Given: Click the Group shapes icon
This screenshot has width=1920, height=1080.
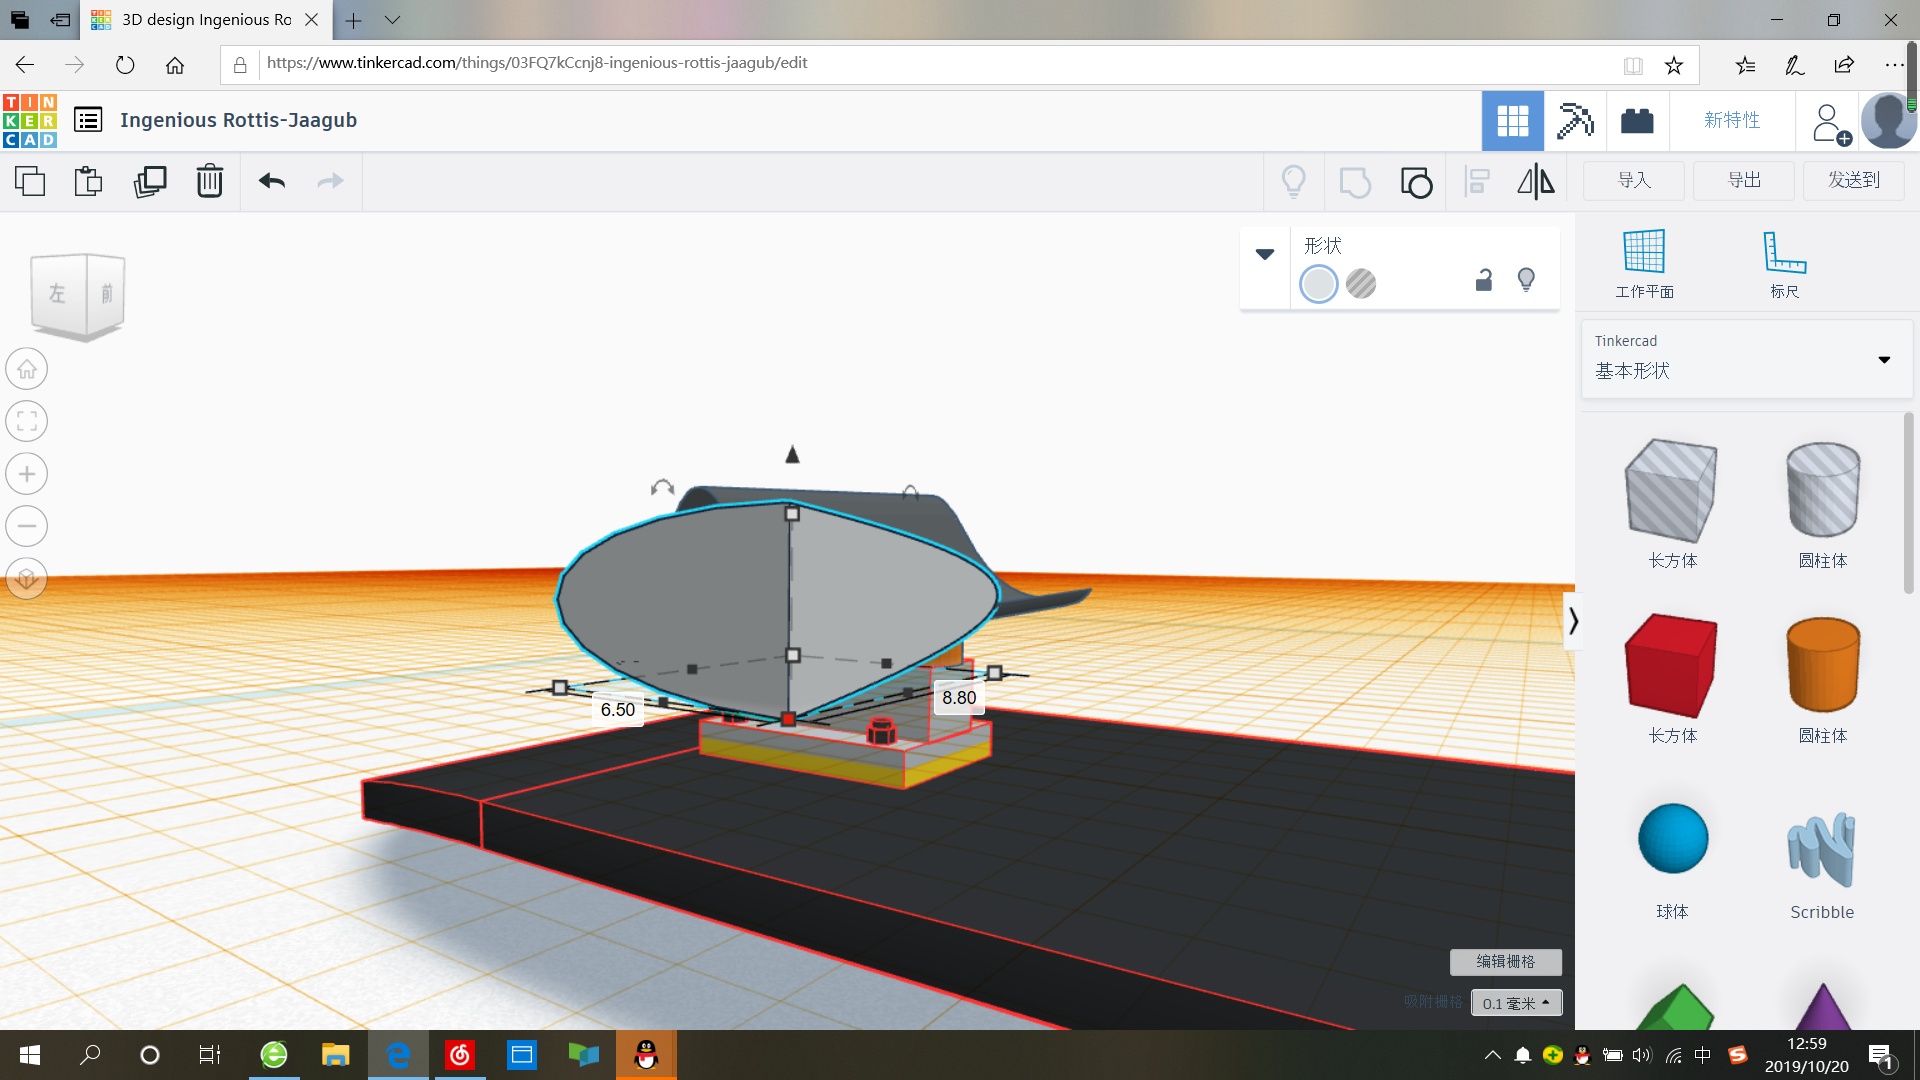Looking at the screenshot, I should click(x=1355, y=182).
